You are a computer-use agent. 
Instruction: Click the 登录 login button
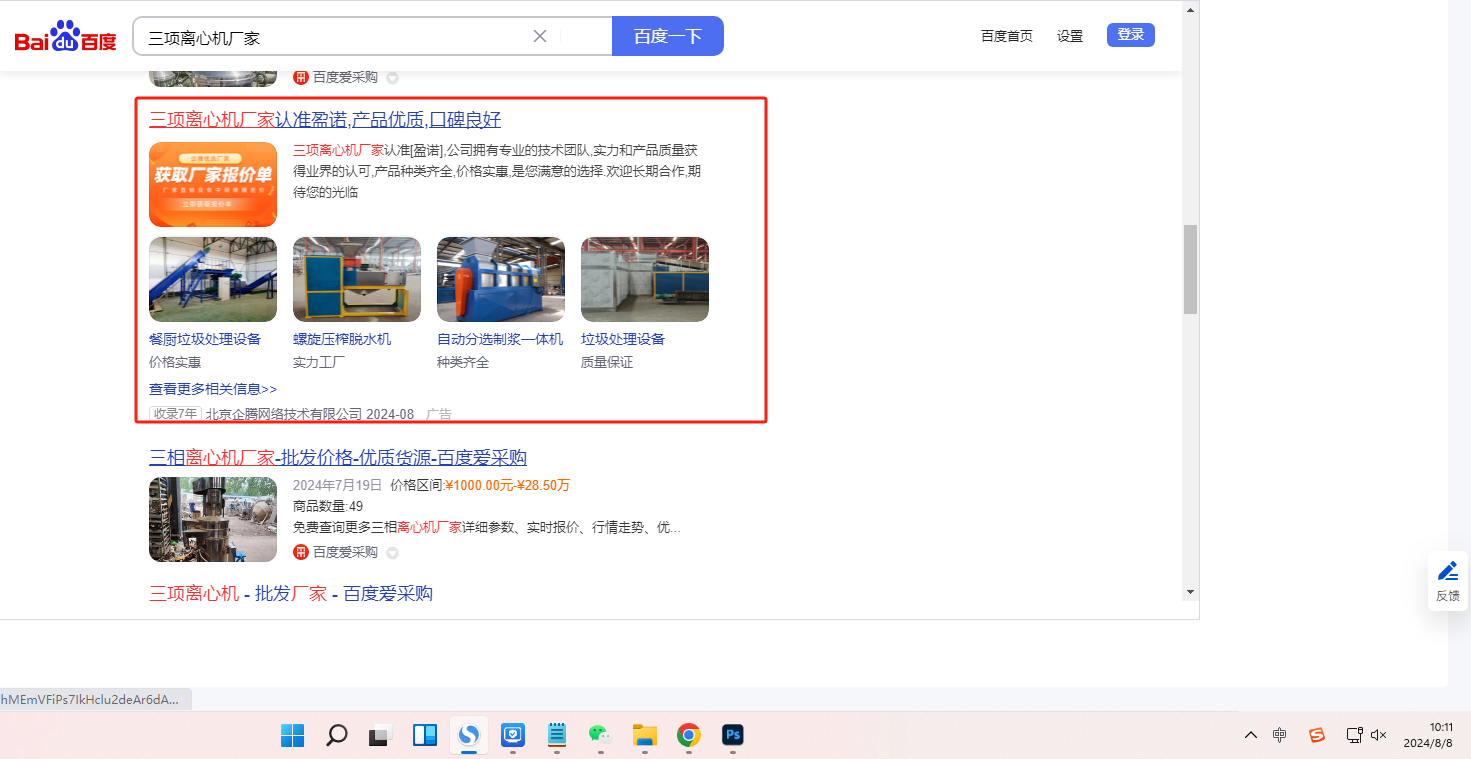tap(1131, 35)
